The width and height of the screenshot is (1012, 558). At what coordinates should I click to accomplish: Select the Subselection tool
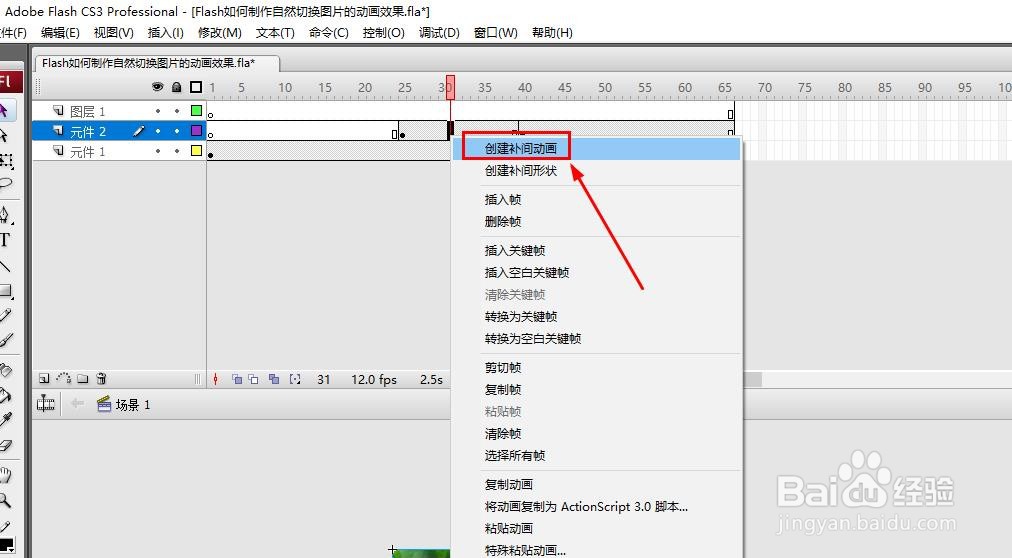click(5, 135)
